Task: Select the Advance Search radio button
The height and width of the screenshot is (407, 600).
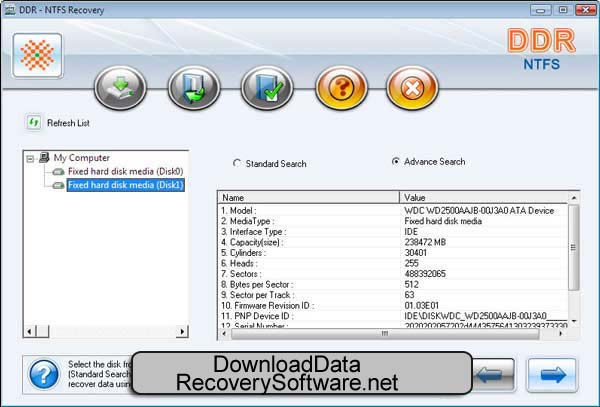Action: coord(396,161)
